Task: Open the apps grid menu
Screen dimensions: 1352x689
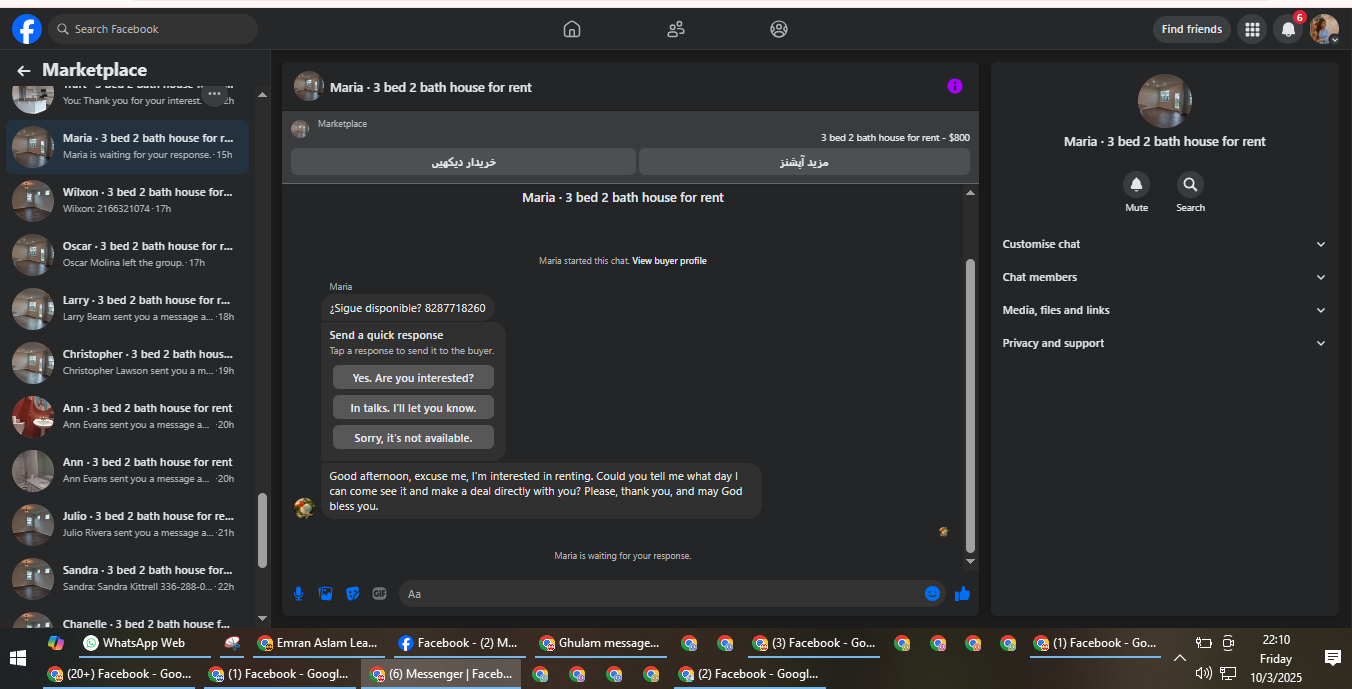Action: click(1252, 29)
